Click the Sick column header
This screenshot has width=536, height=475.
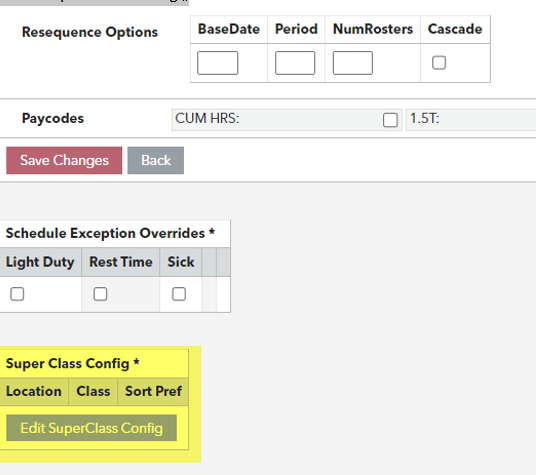point(180,262)
